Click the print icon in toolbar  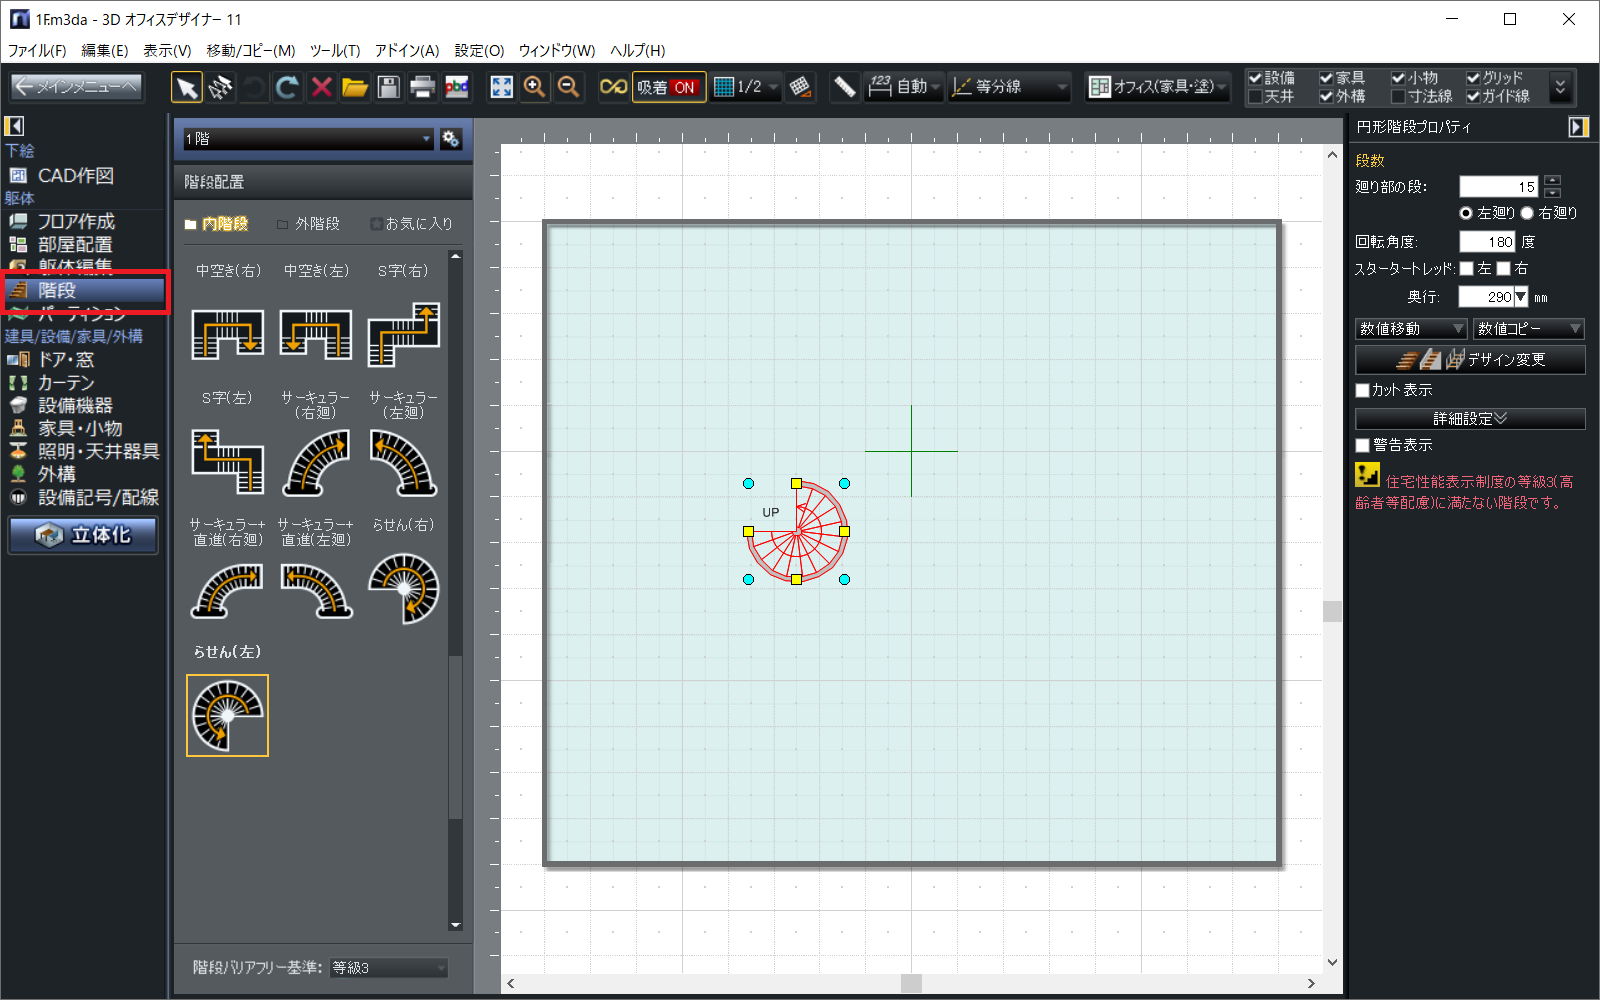[x=423, y=88]
